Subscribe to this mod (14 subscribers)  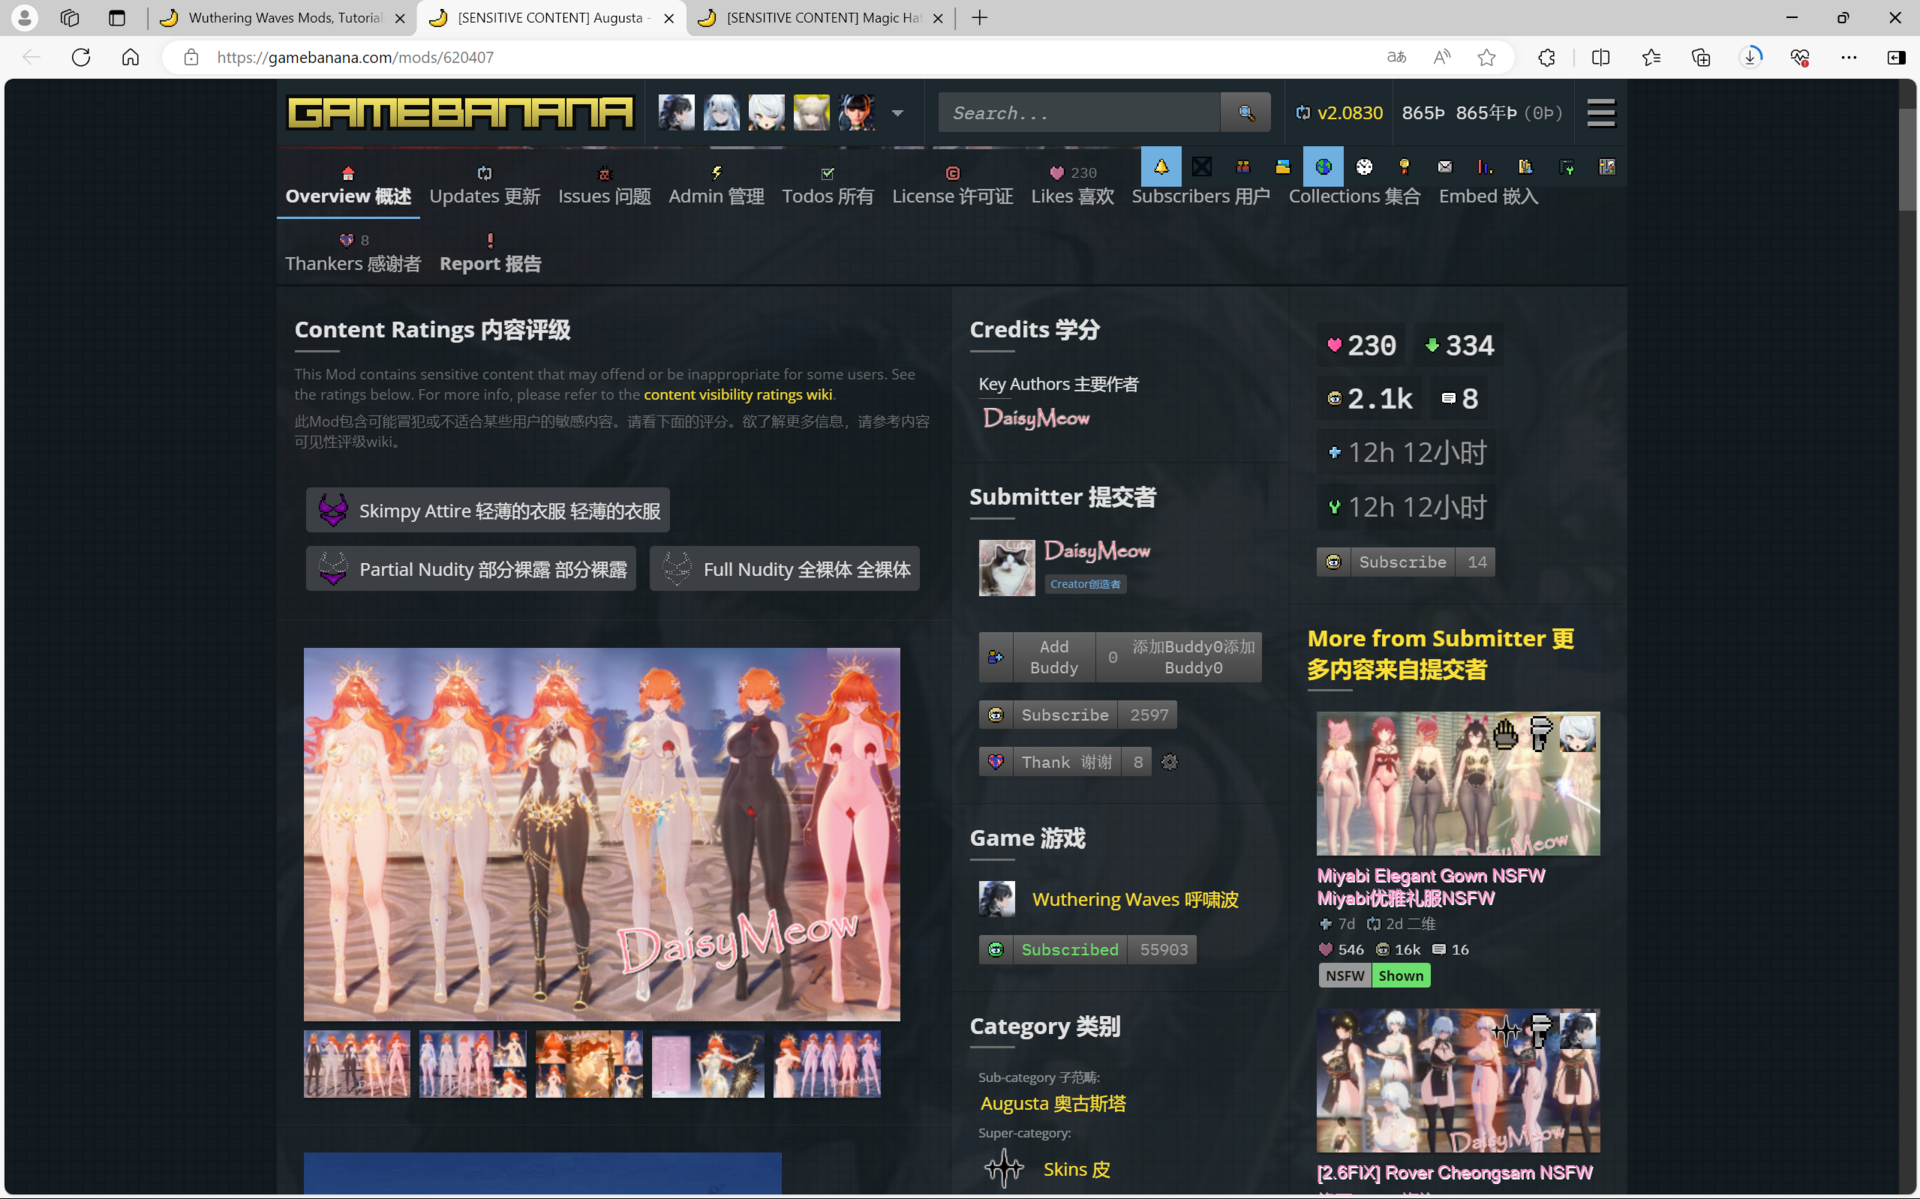coord(1405,562)
